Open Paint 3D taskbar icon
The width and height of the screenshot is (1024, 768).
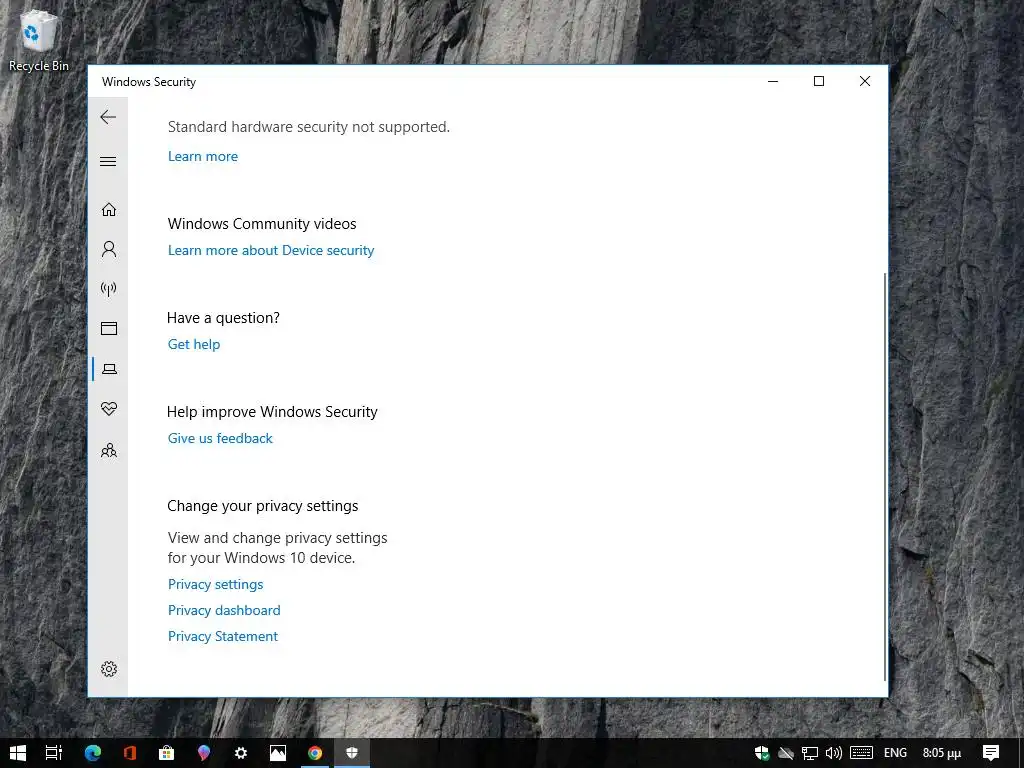[204, 753]
